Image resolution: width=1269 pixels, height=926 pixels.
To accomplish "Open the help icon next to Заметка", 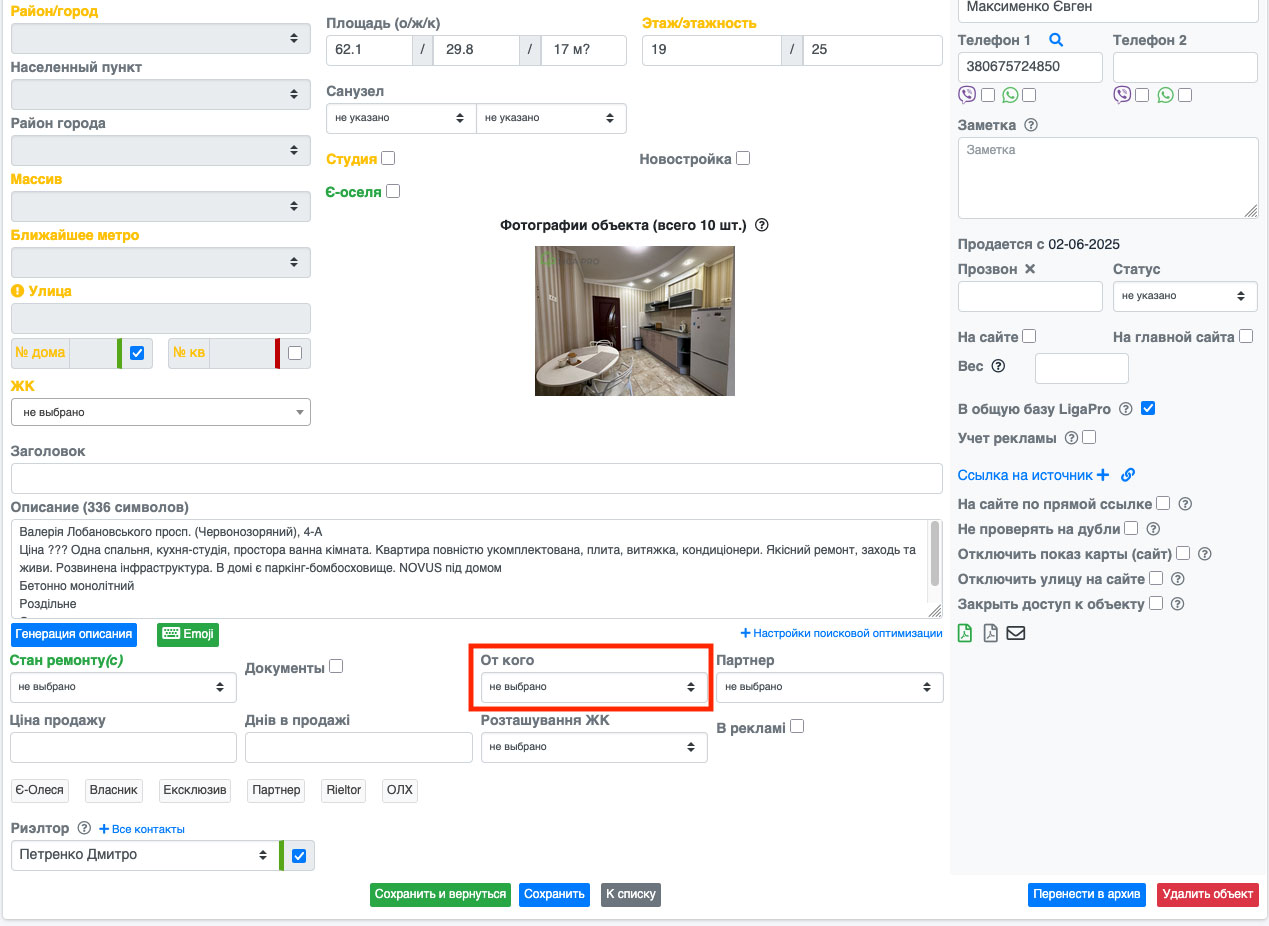I will (1031, 126).
